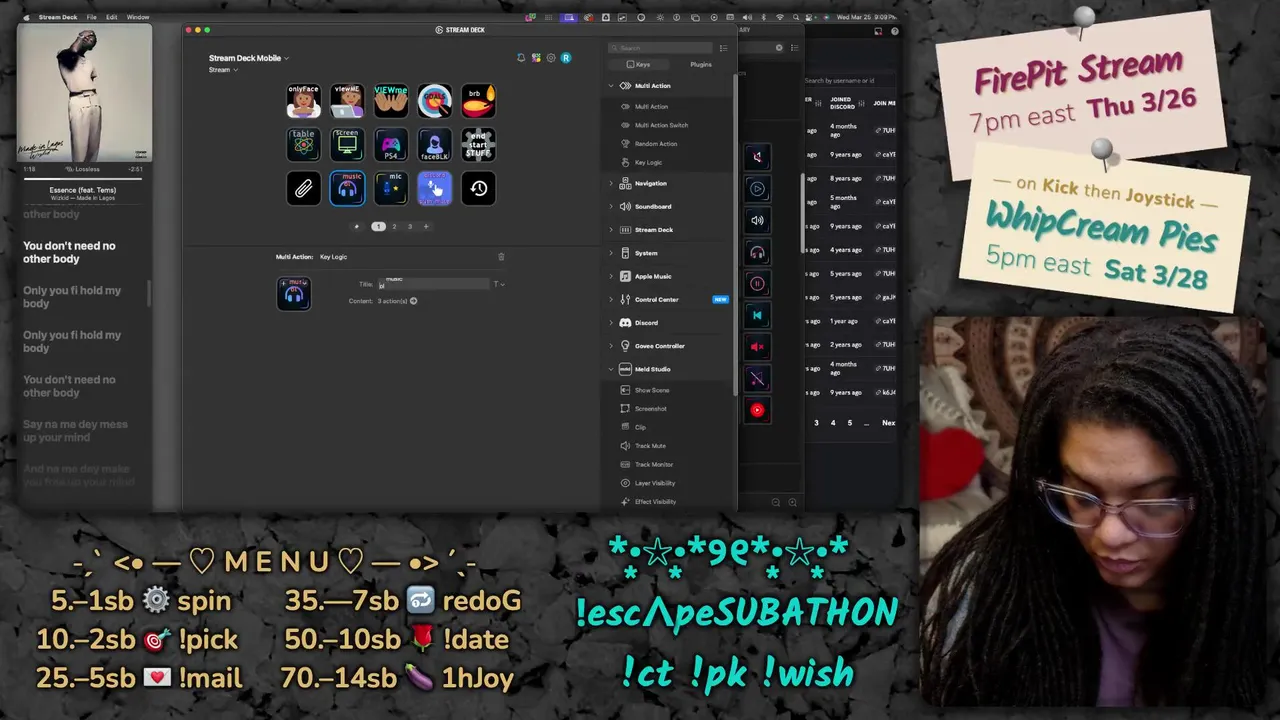Go to key page 3
Screen dimensions: 1280x720
(409, 226)
